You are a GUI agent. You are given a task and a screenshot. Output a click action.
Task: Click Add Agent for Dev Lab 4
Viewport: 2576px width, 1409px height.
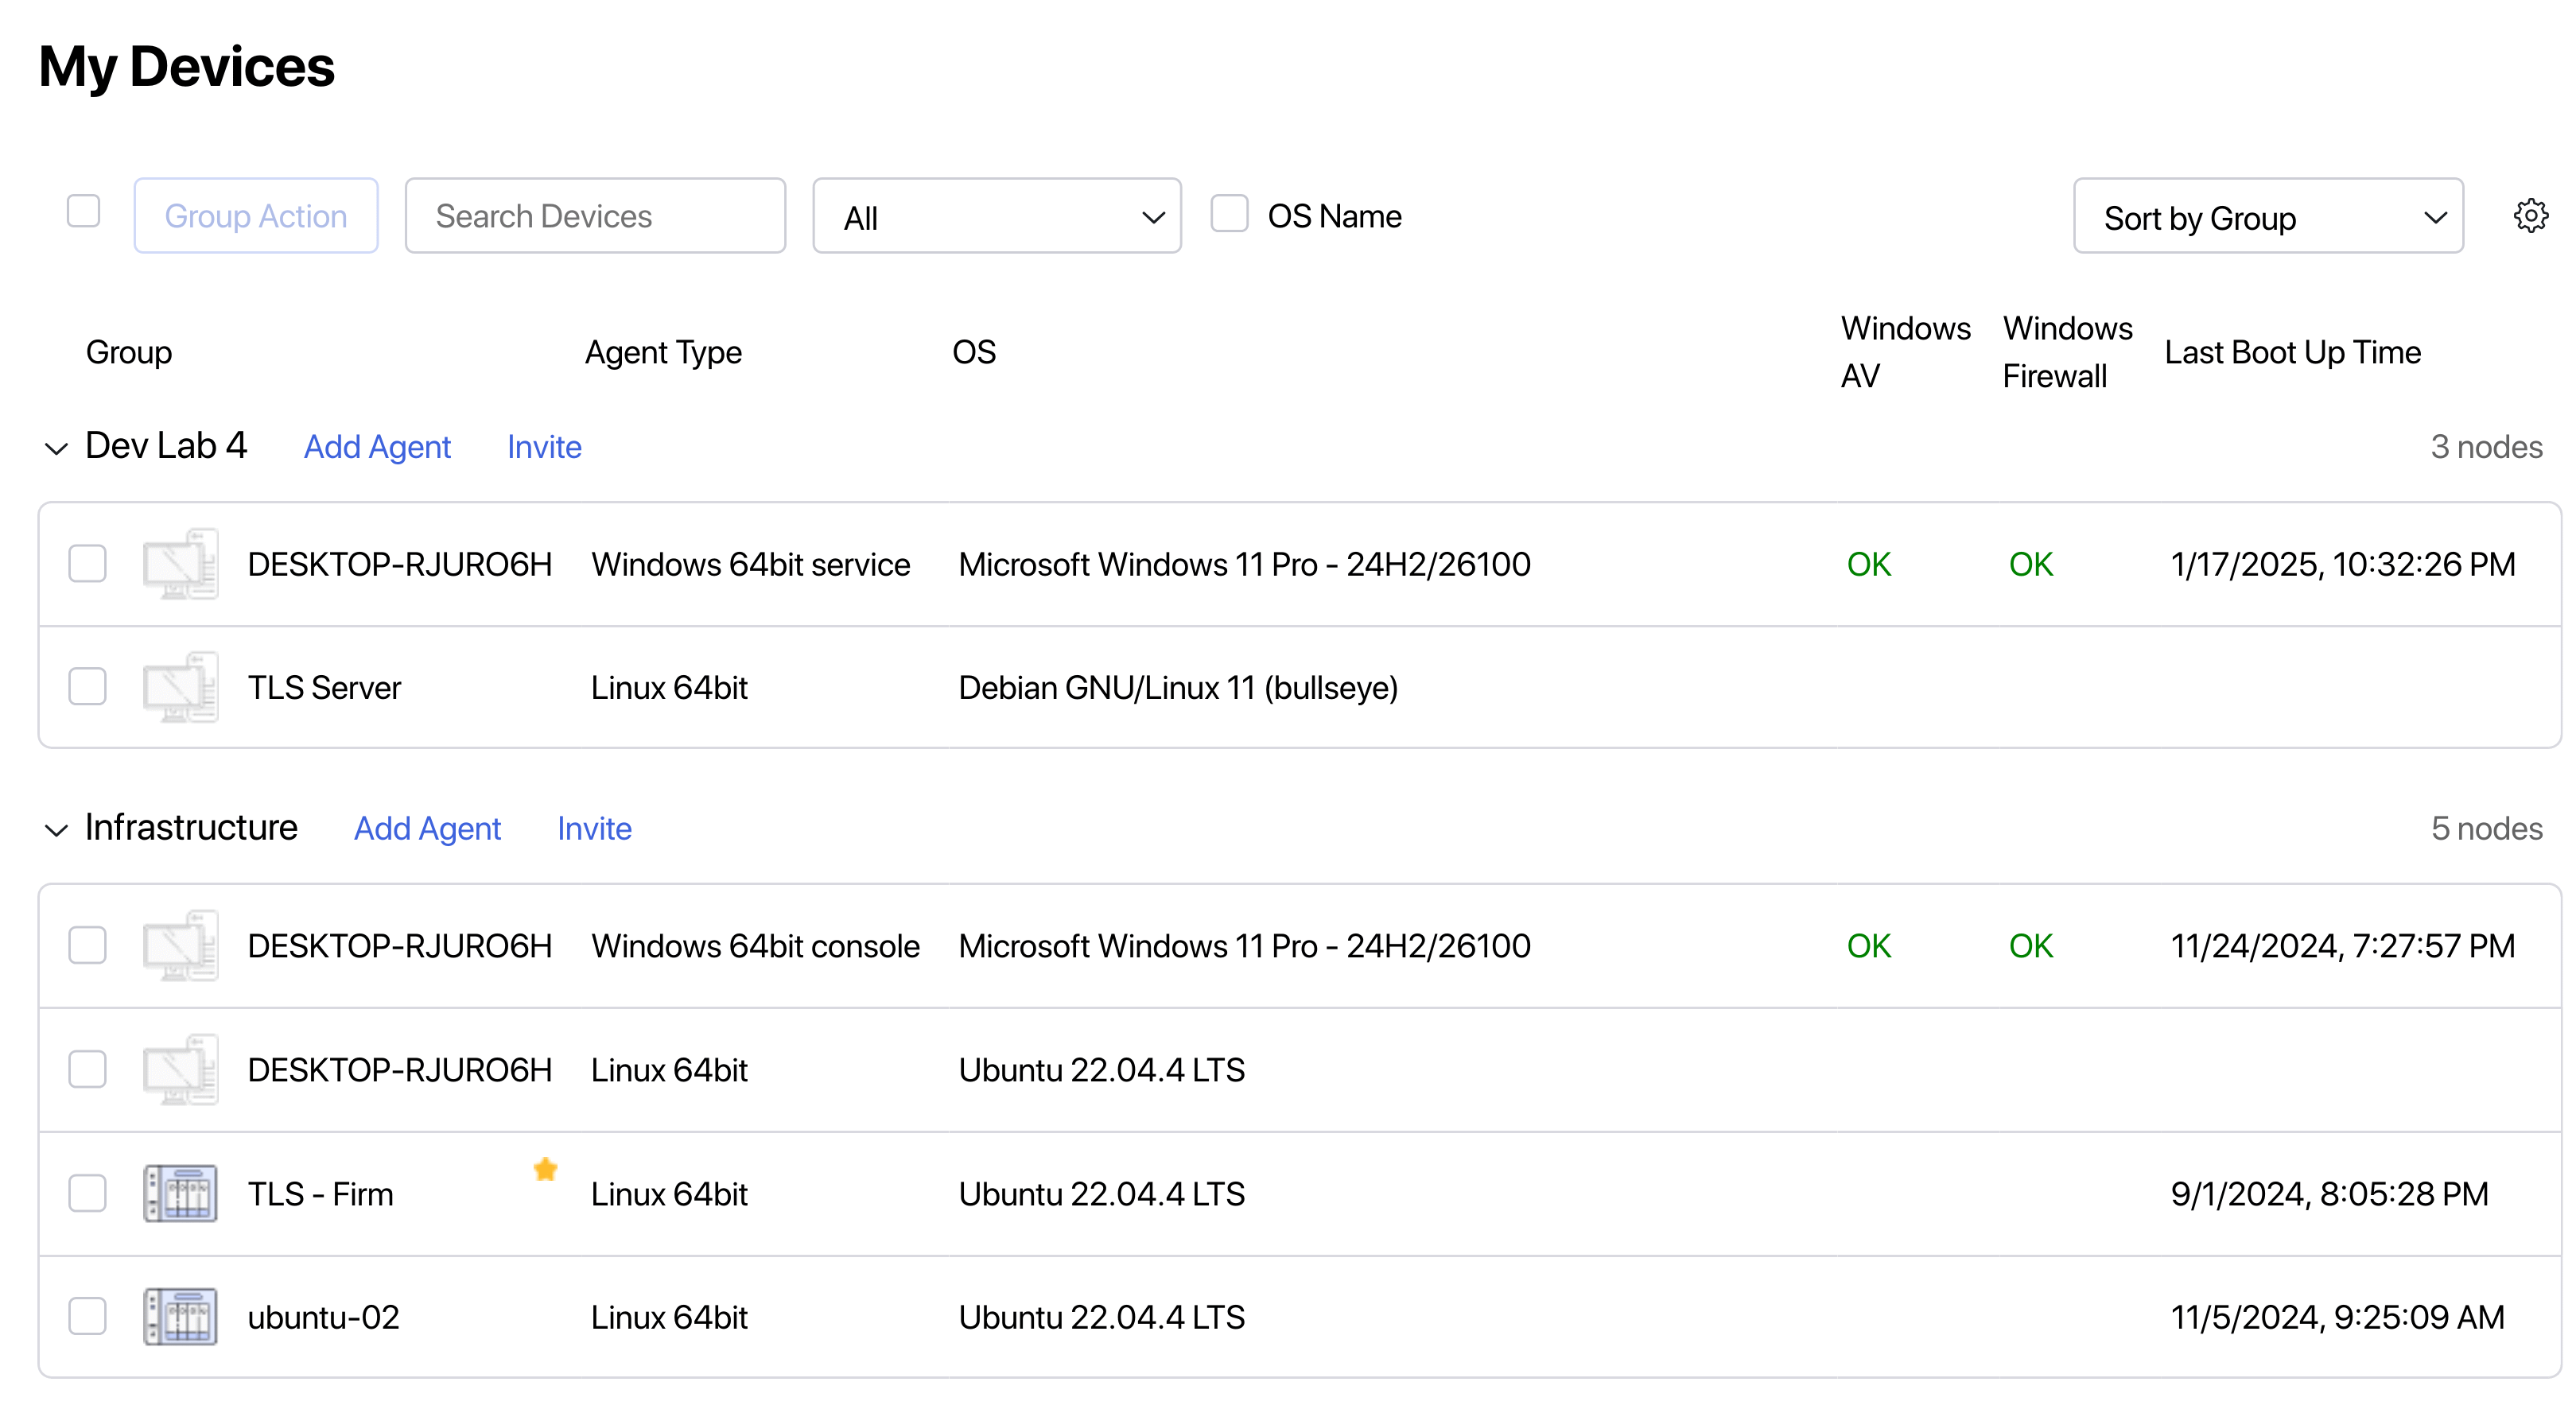point(377,447)
